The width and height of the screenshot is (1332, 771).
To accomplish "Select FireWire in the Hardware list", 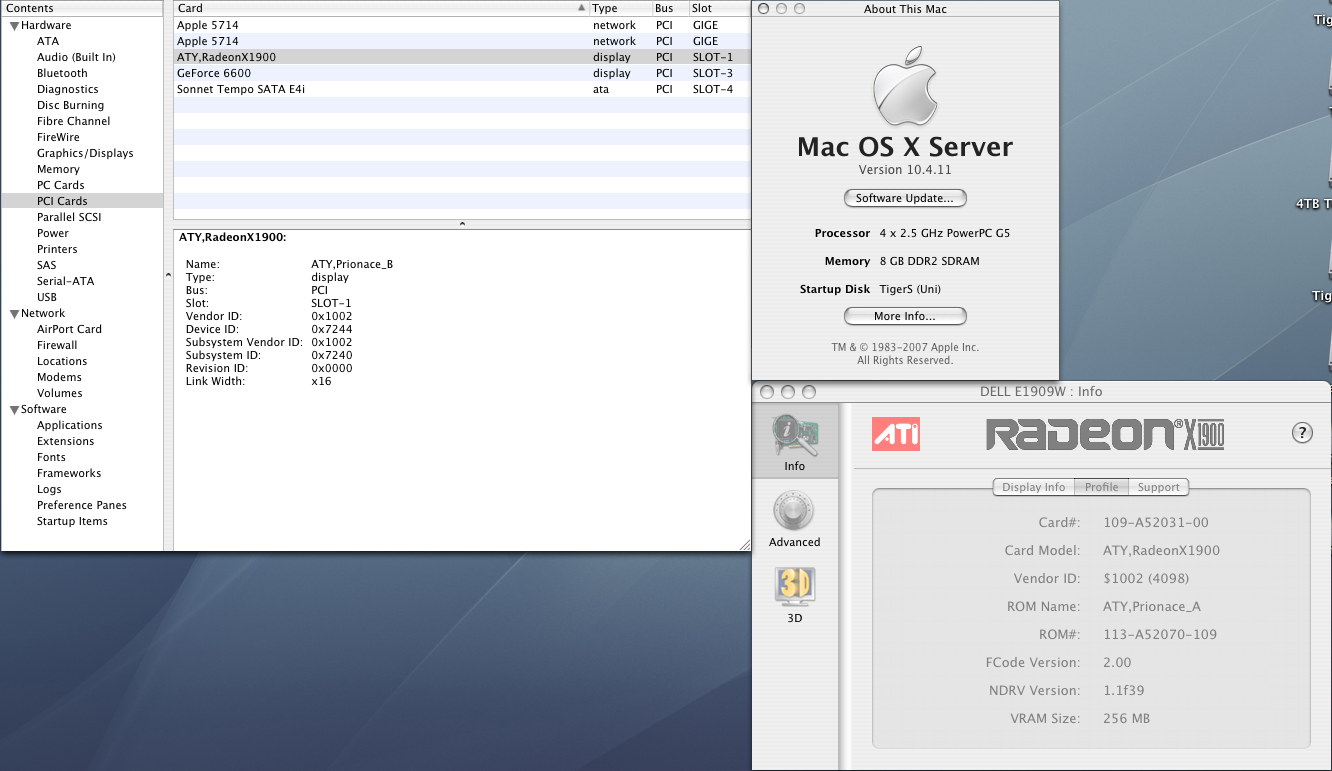I will (x=58, y=137).
